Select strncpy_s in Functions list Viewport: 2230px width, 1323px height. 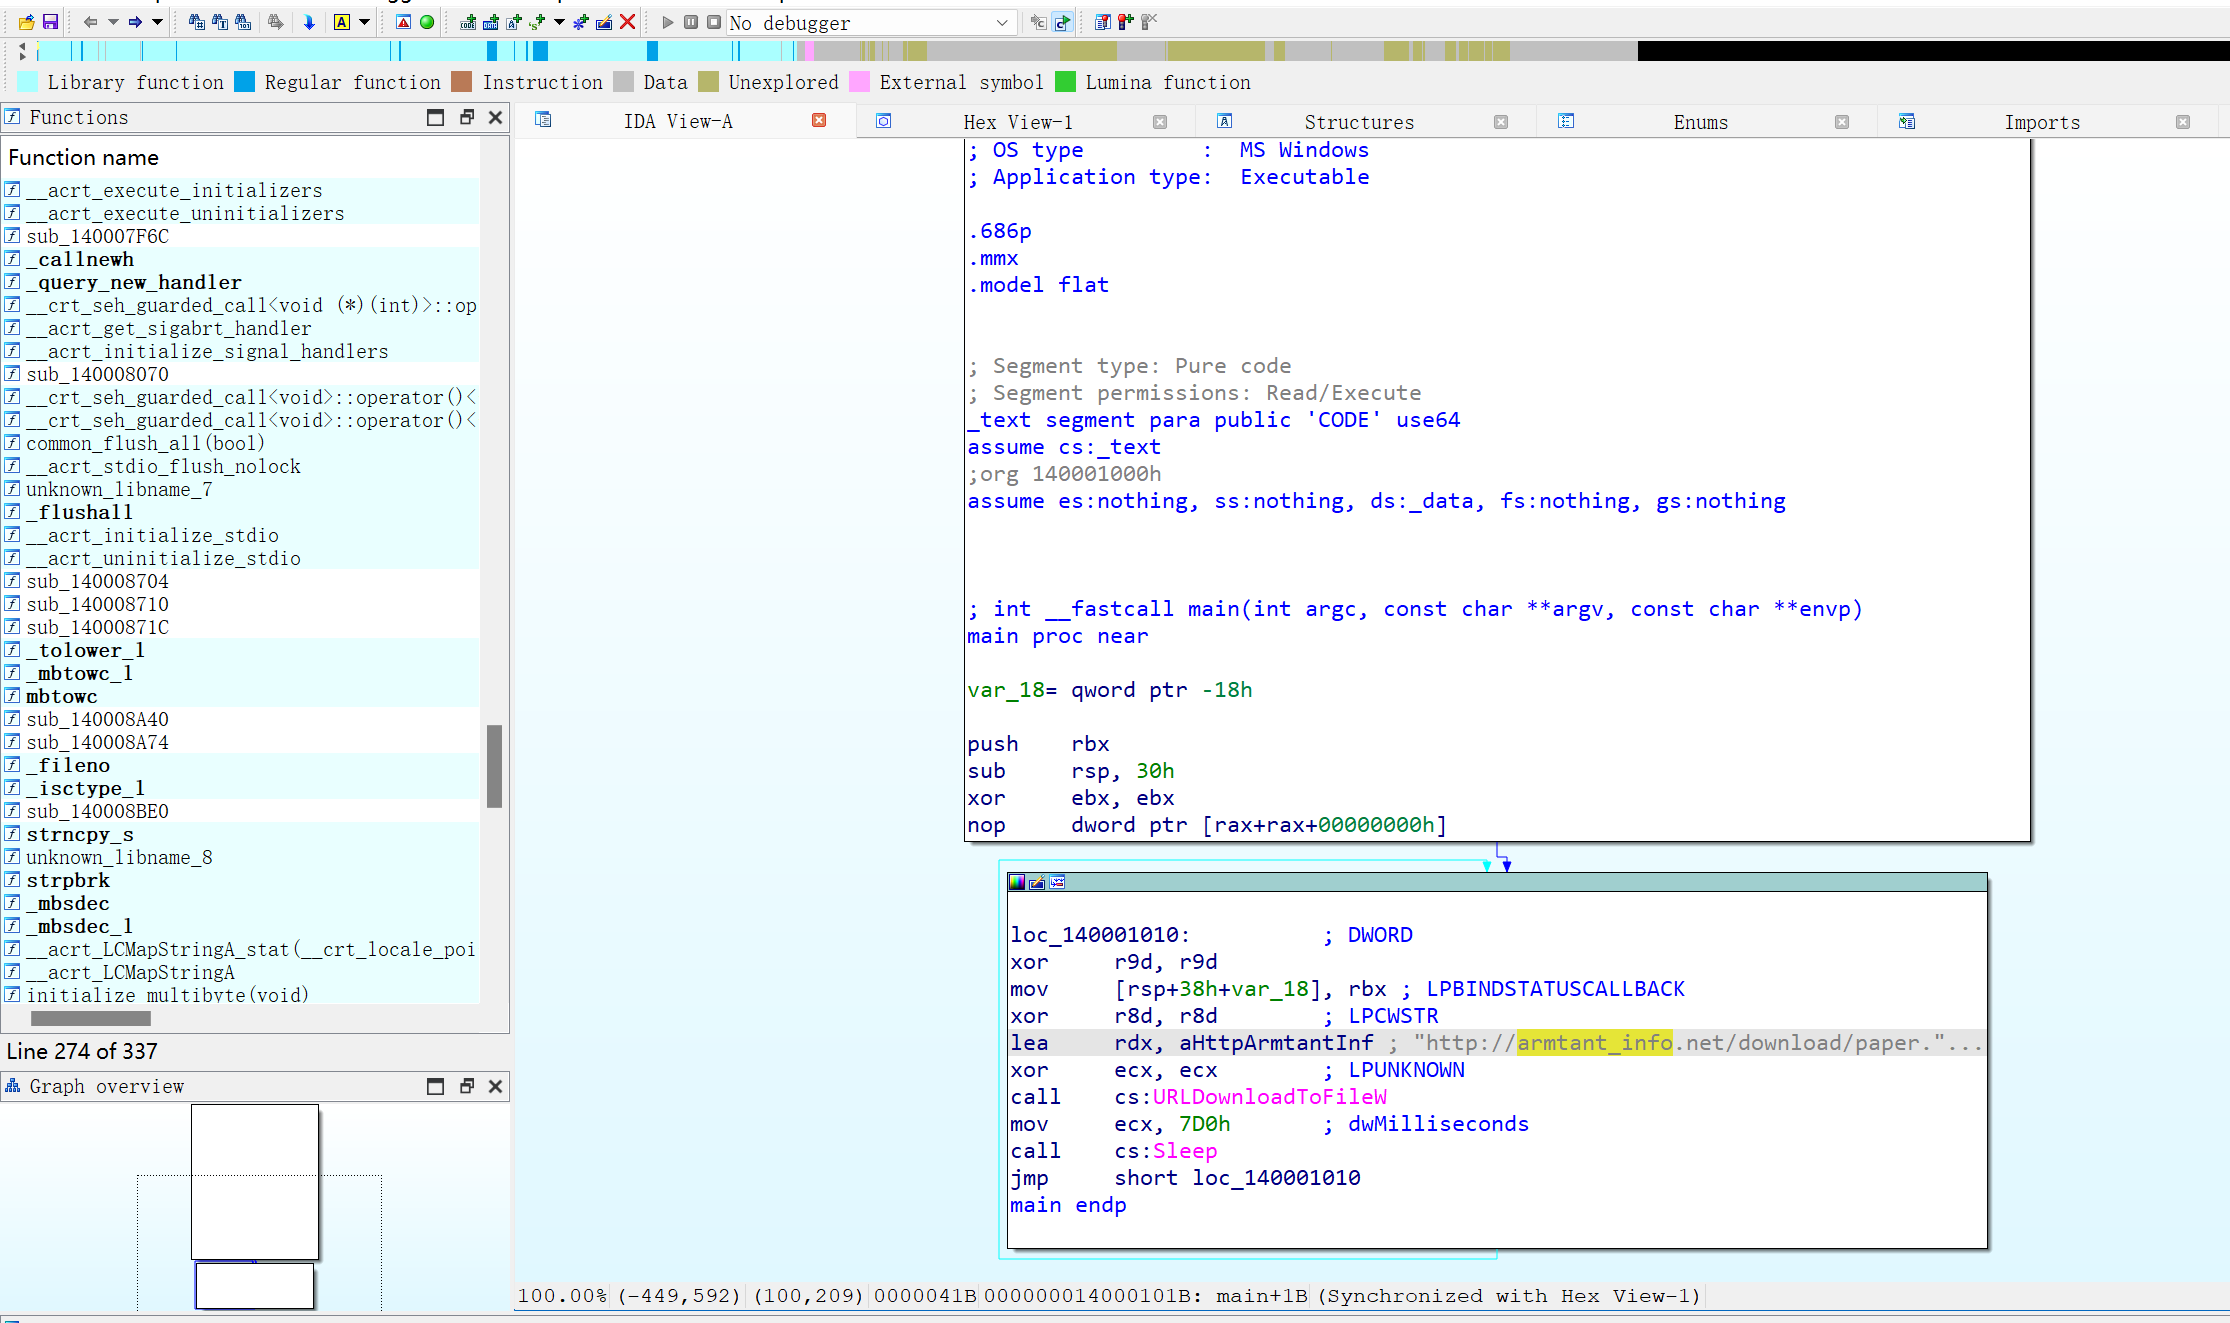tap(241, 834)
